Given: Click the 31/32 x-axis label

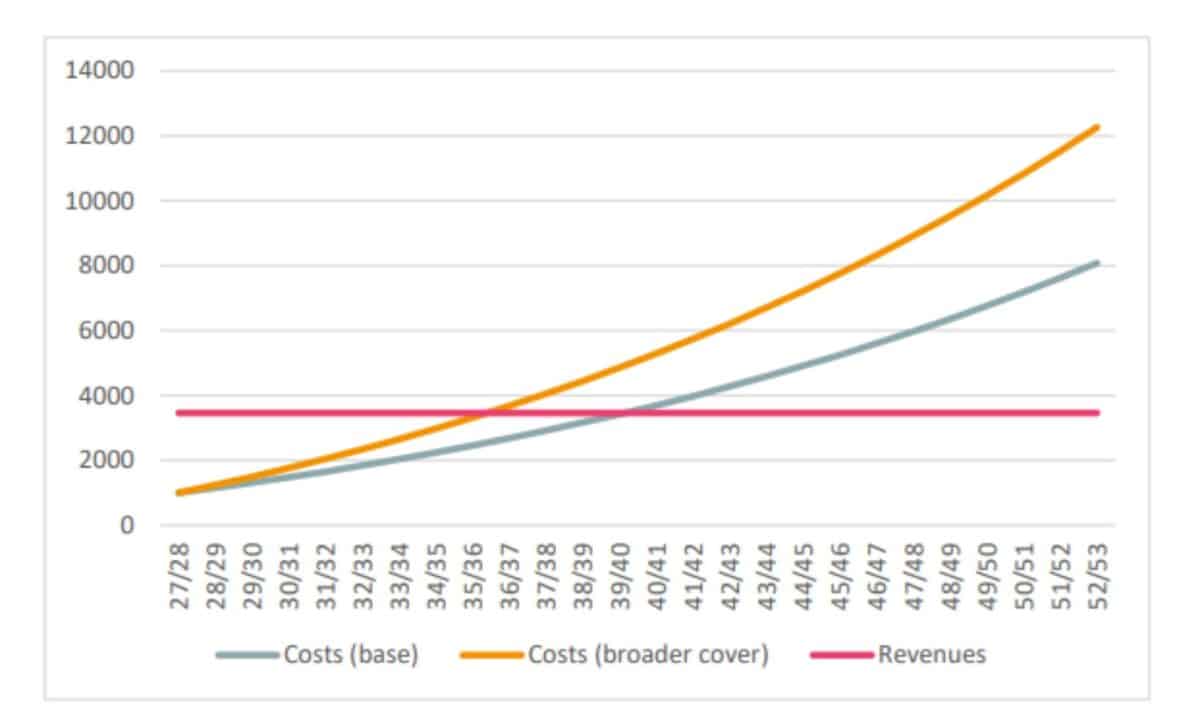Looking at the screenshot, I should point(327,577).
